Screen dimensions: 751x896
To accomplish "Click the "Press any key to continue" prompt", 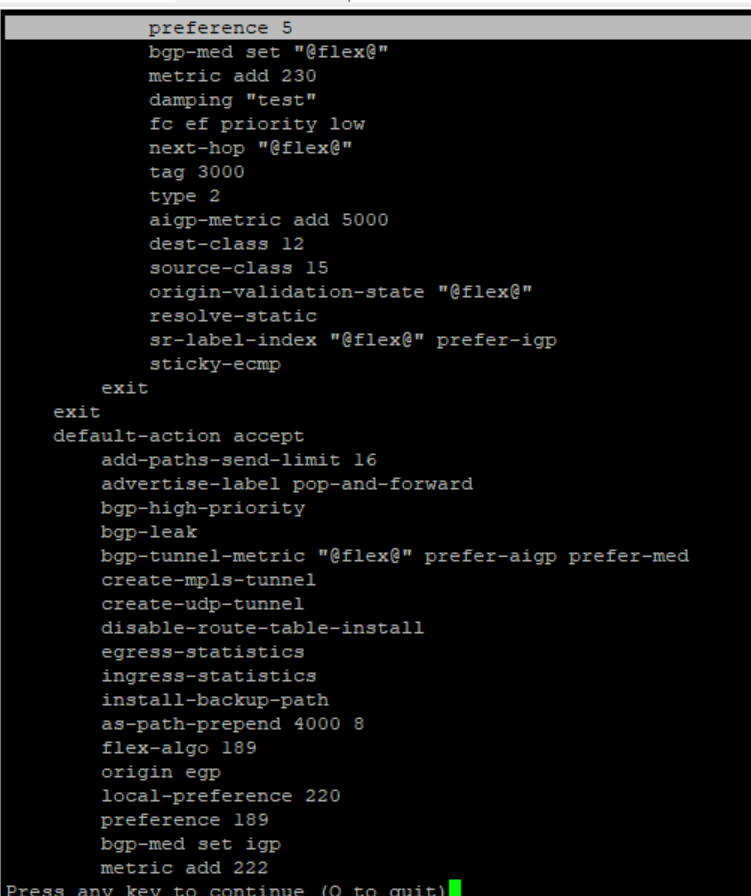I will [225, 889].
